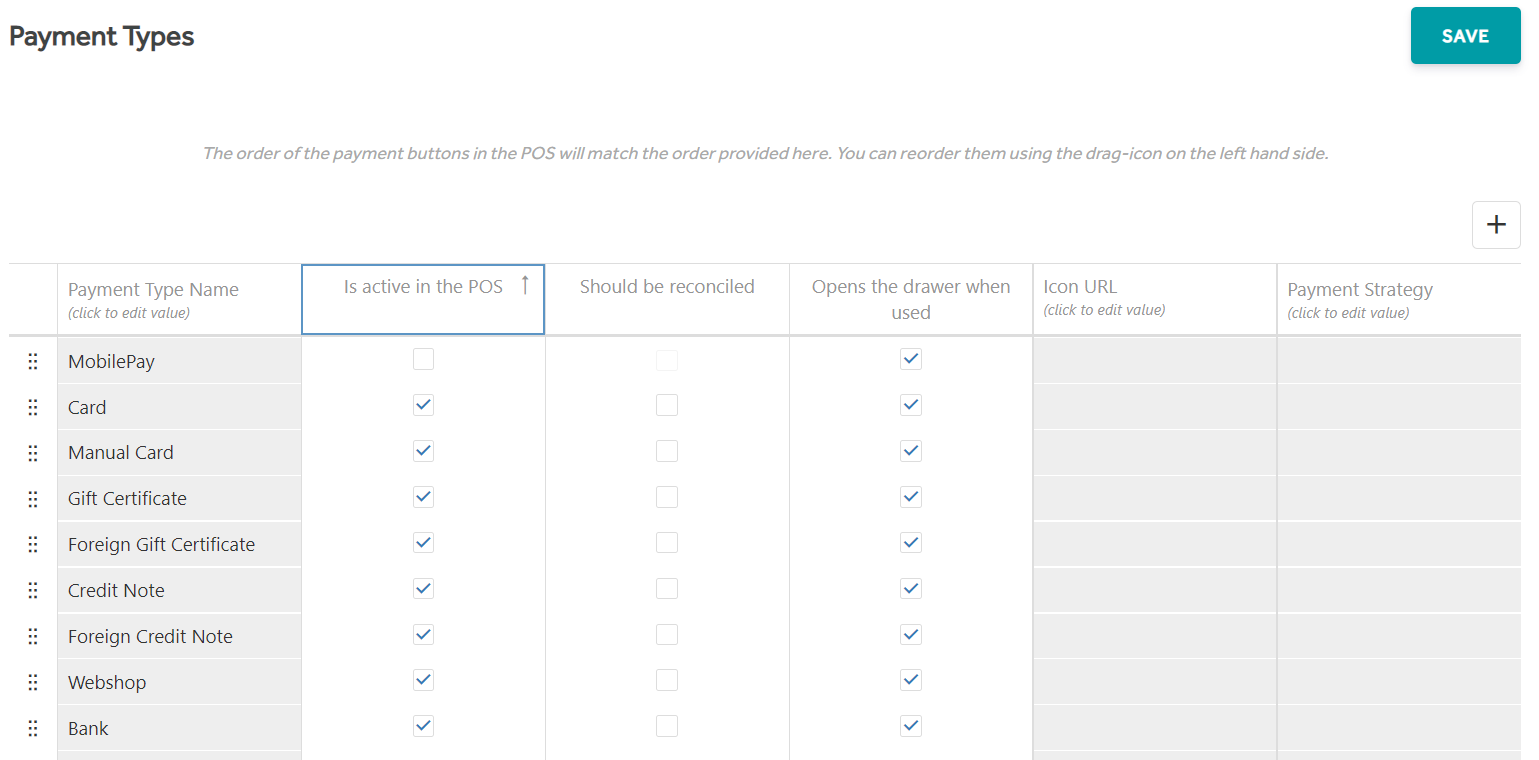Edit the Gift Certificate name cell

179,499
